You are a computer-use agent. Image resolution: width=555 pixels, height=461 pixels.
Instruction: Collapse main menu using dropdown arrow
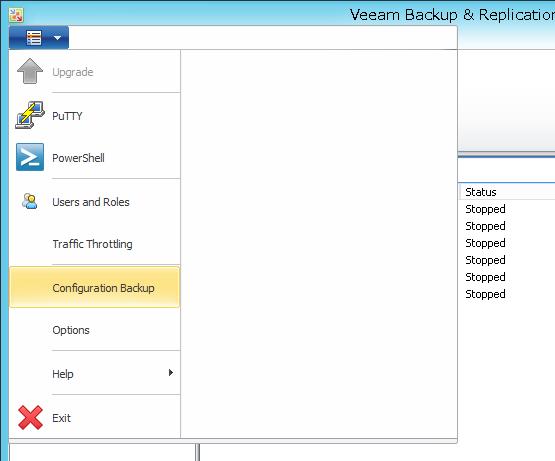(57, 38)
